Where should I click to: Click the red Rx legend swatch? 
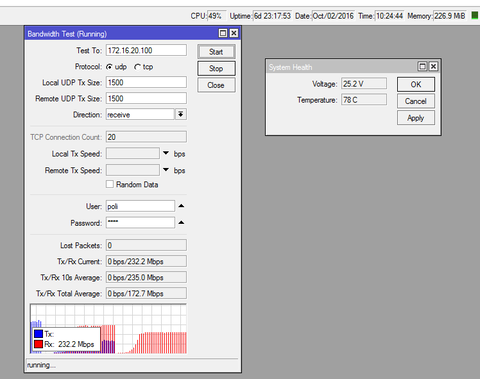[39, 344]
